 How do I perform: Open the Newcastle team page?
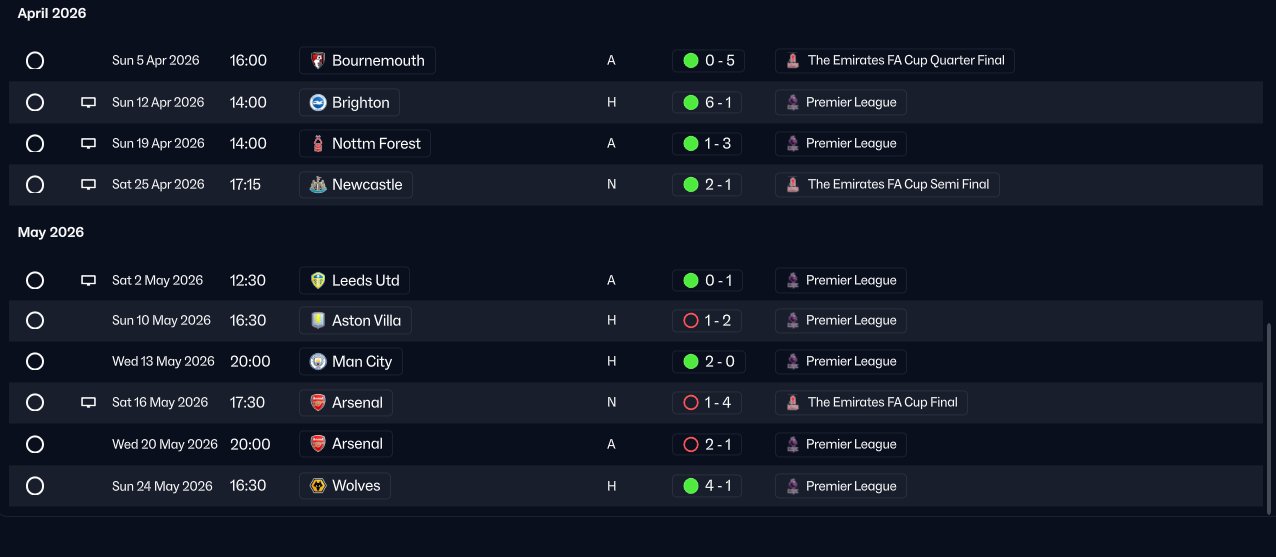pos(367,184)
